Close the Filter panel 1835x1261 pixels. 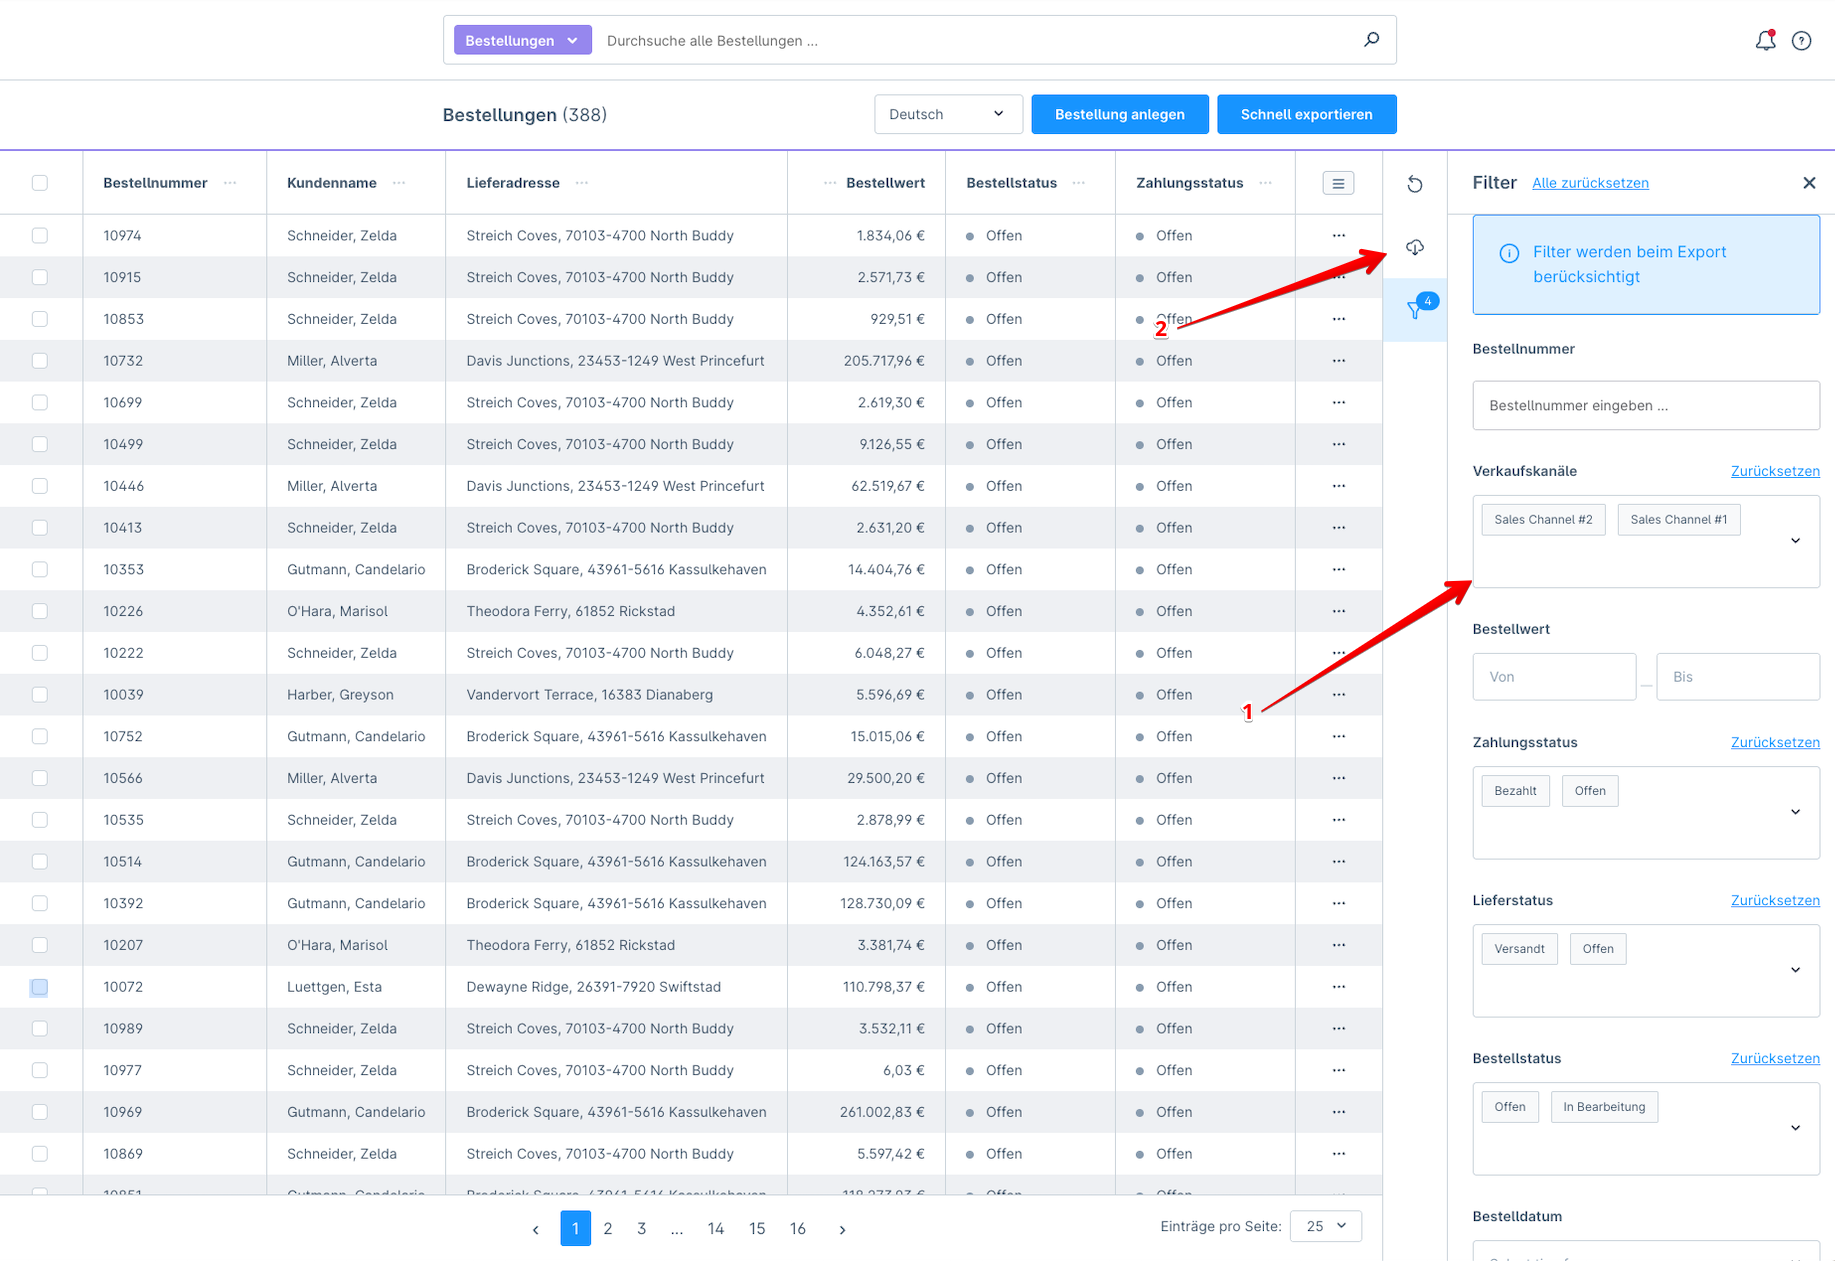[1808, 183]
